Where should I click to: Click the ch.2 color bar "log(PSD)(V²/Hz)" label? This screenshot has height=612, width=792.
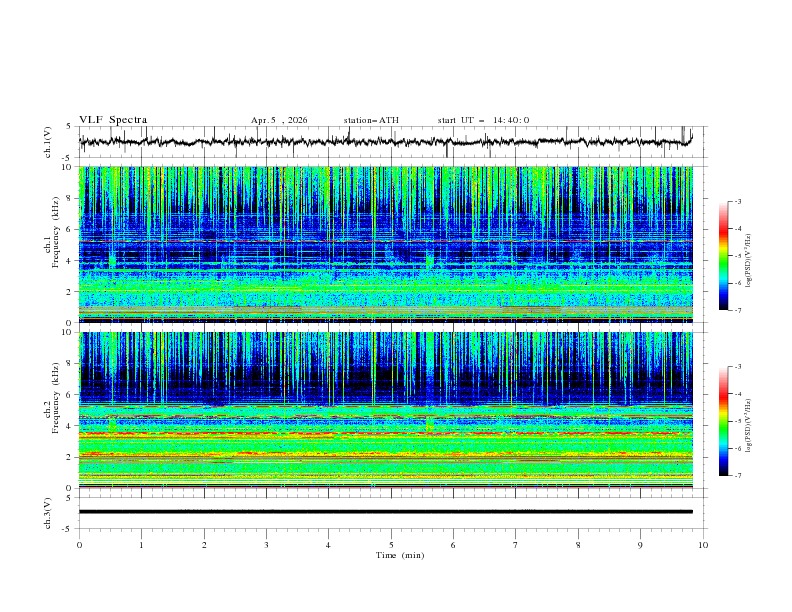tap(749, 426)
